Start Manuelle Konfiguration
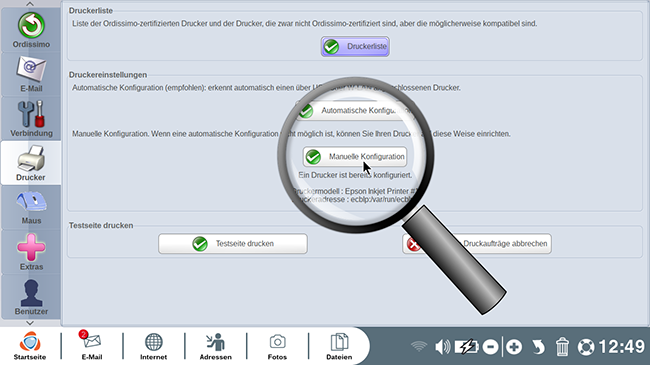This screenshot has height=365, width=650. tap(355, 156)
